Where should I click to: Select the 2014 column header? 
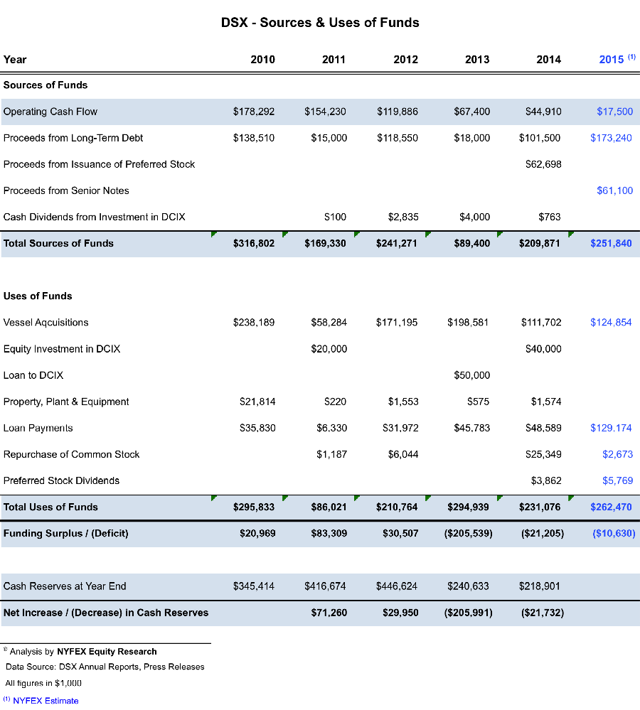tap(549, 59)
